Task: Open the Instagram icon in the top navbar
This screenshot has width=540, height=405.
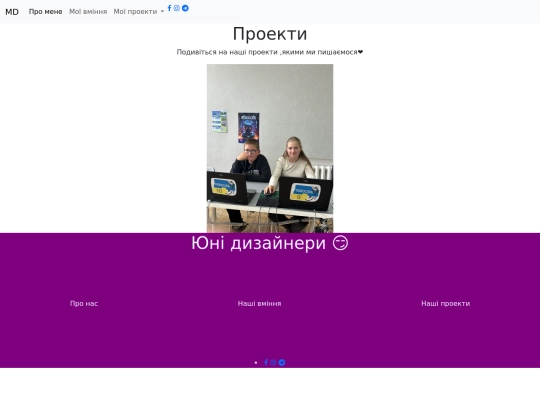Action: pos(177,8)
